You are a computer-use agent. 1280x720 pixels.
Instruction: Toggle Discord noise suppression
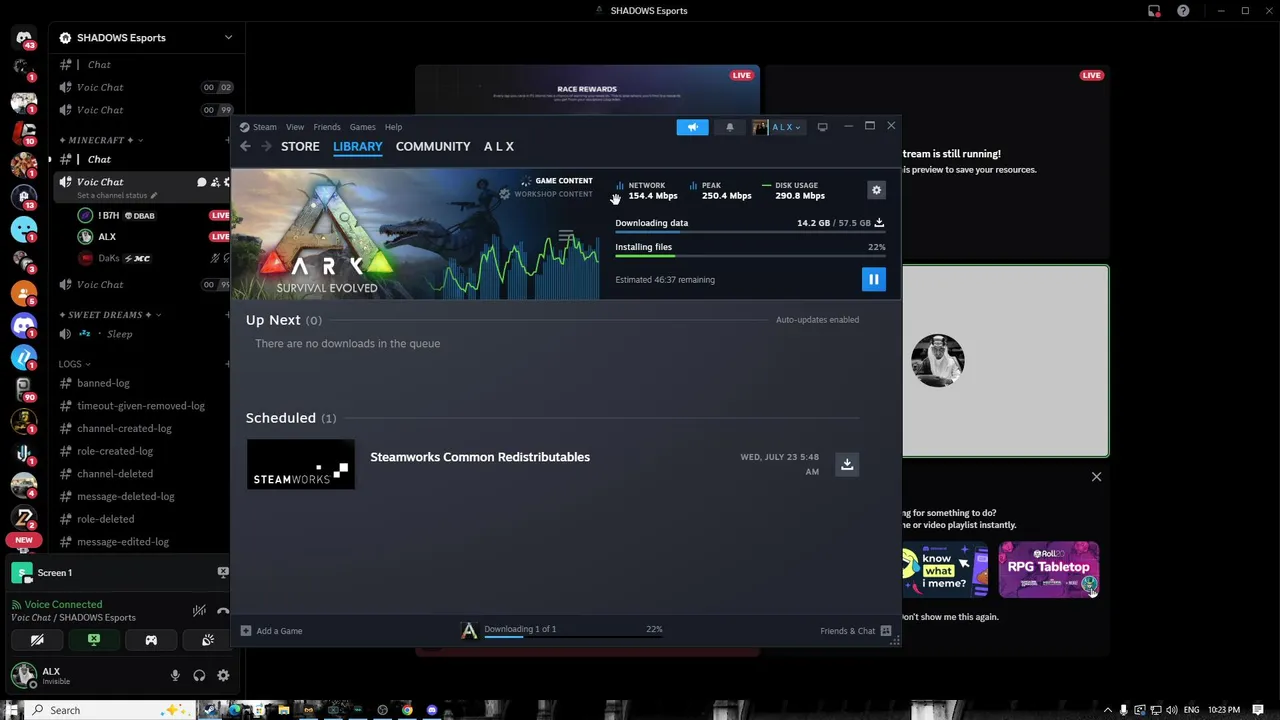click(x=199, y=610)
